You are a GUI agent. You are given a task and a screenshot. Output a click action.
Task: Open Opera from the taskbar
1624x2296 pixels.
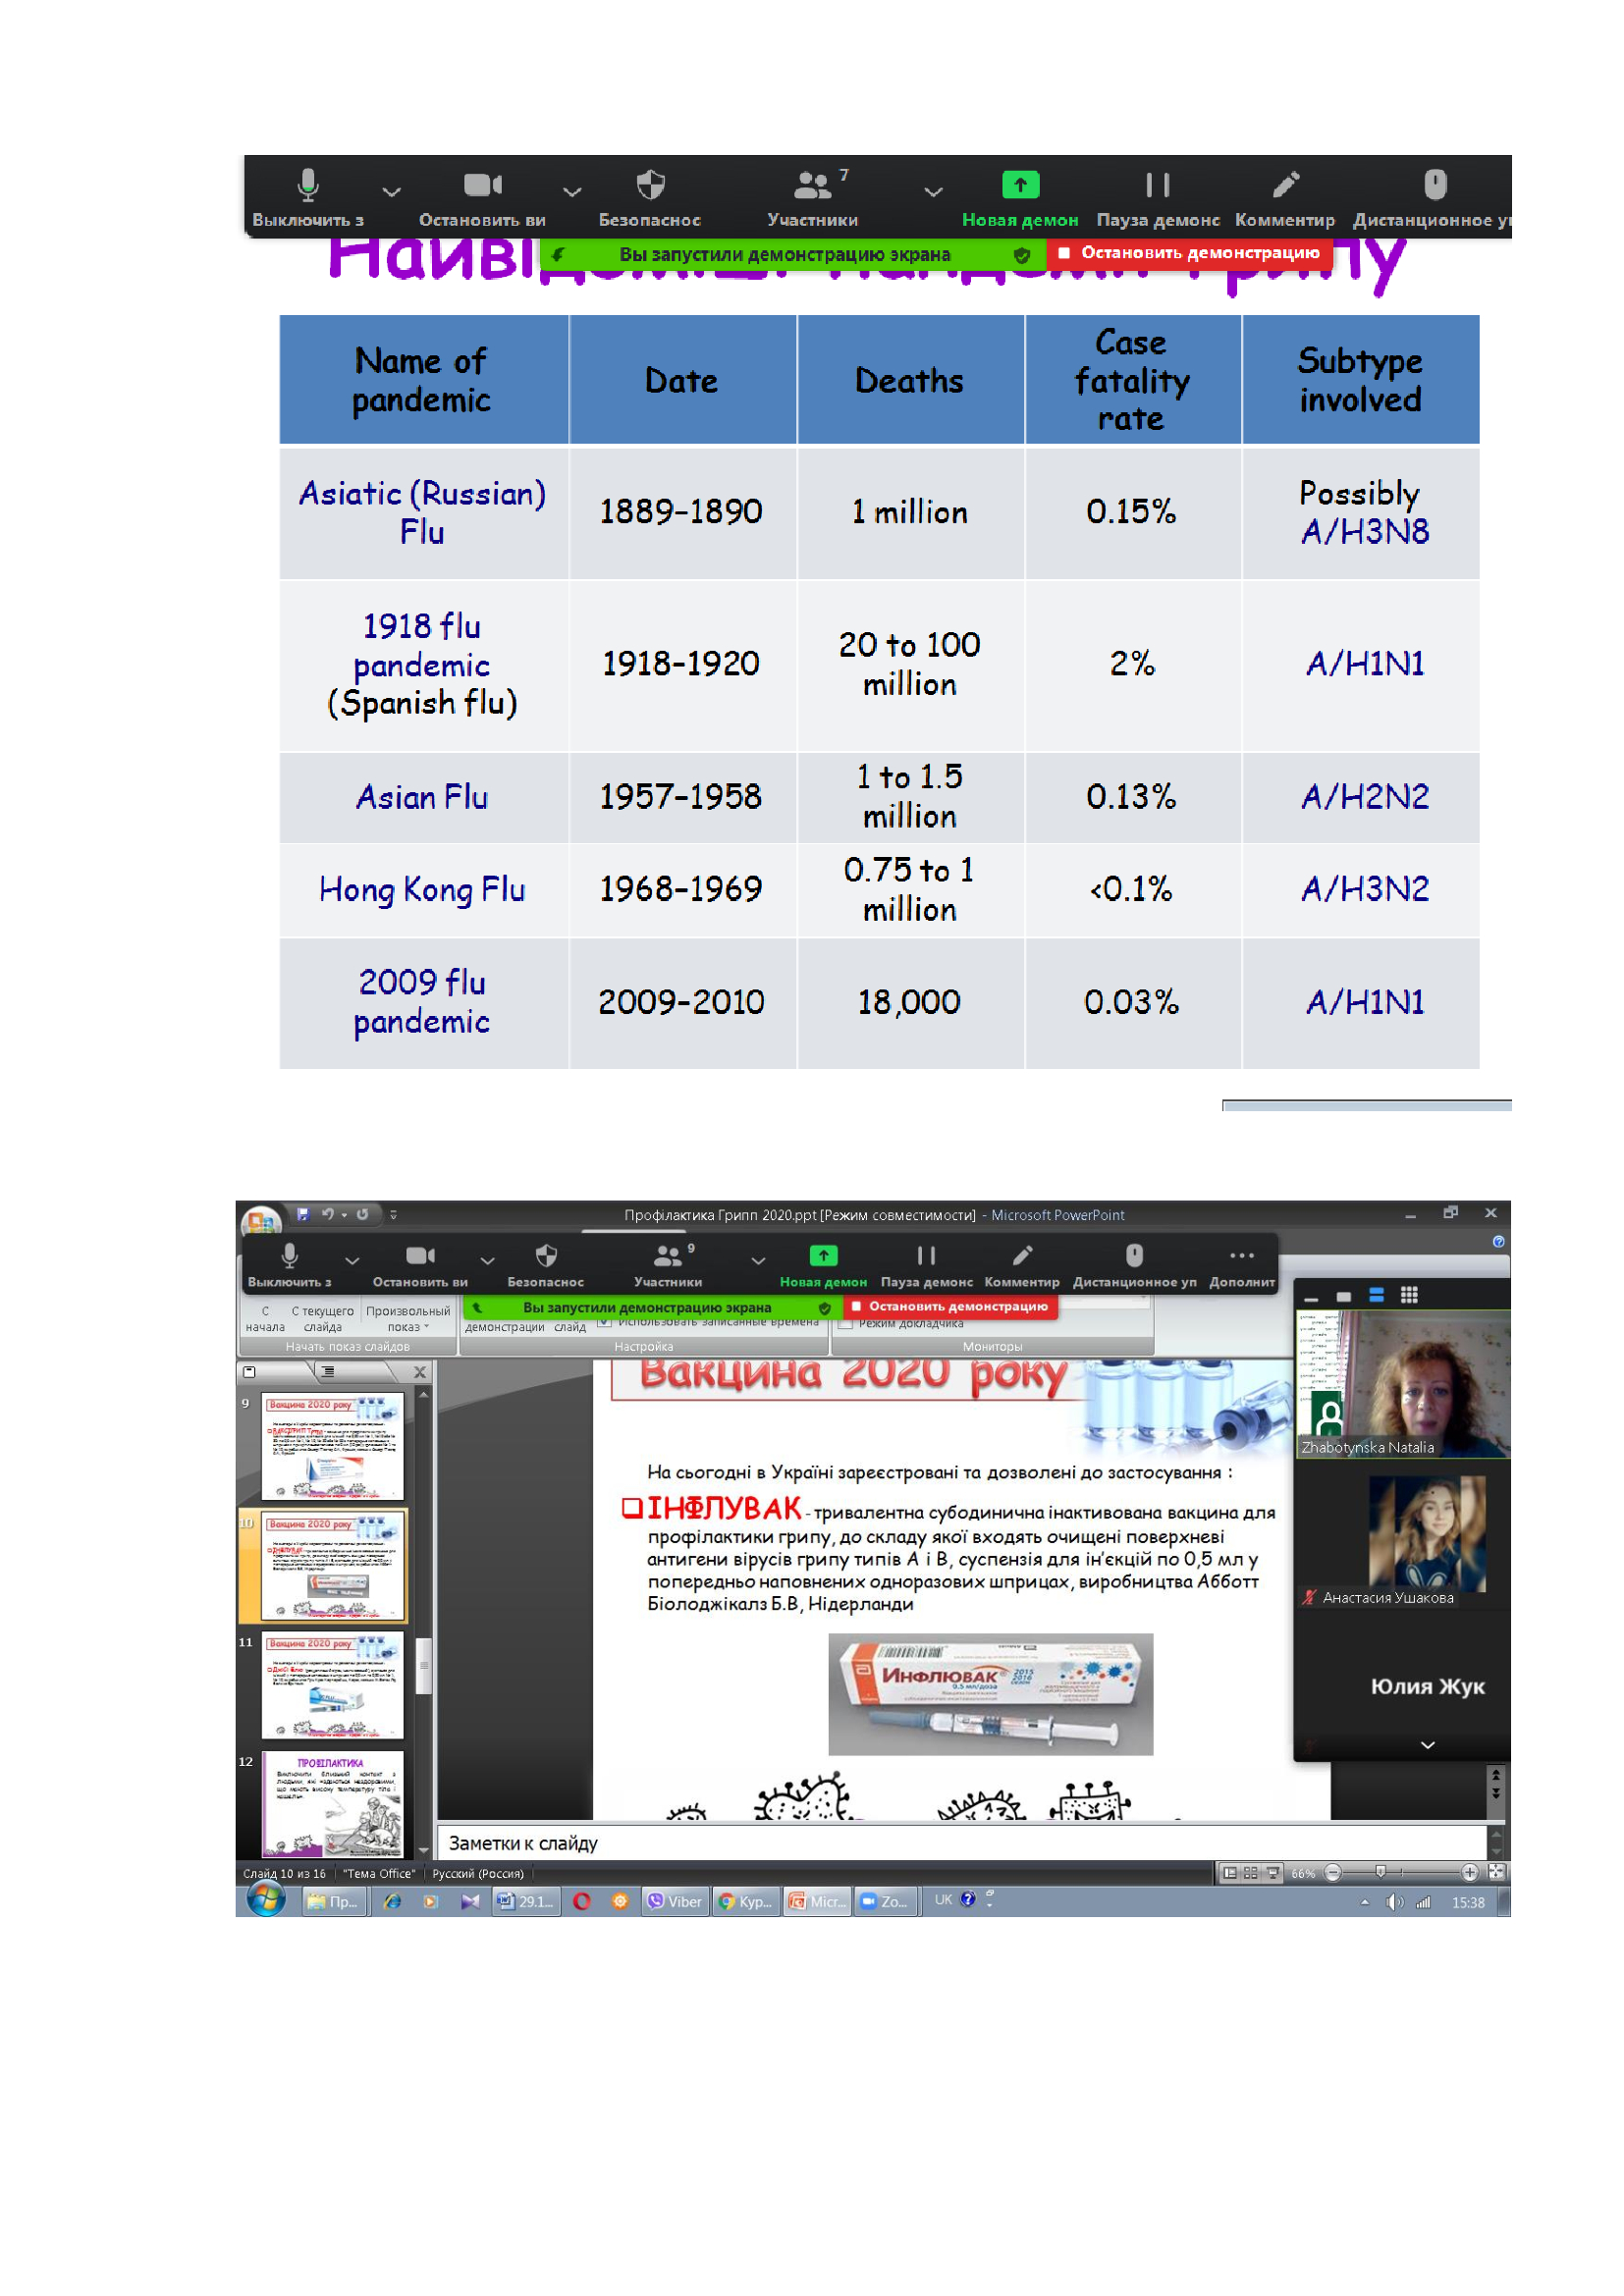pos(582,1903)
